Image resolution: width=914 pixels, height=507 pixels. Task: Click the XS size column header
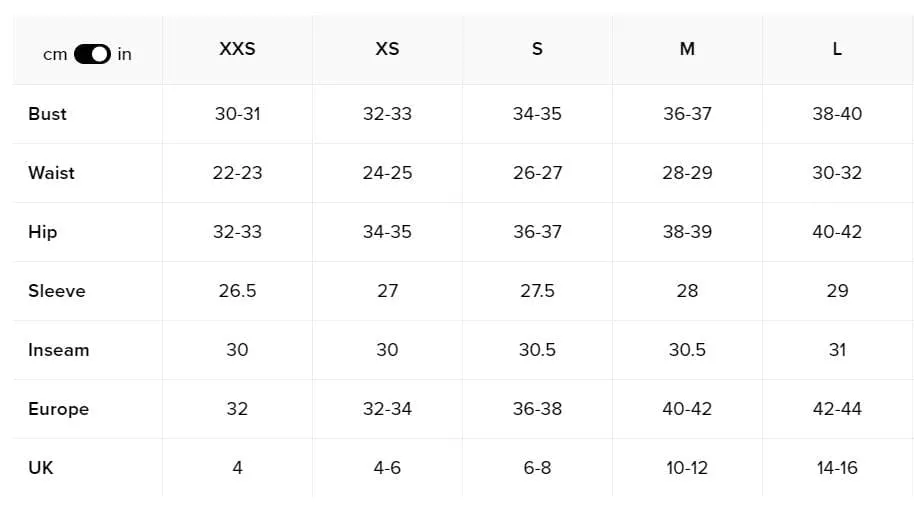(x=387, y=49)
